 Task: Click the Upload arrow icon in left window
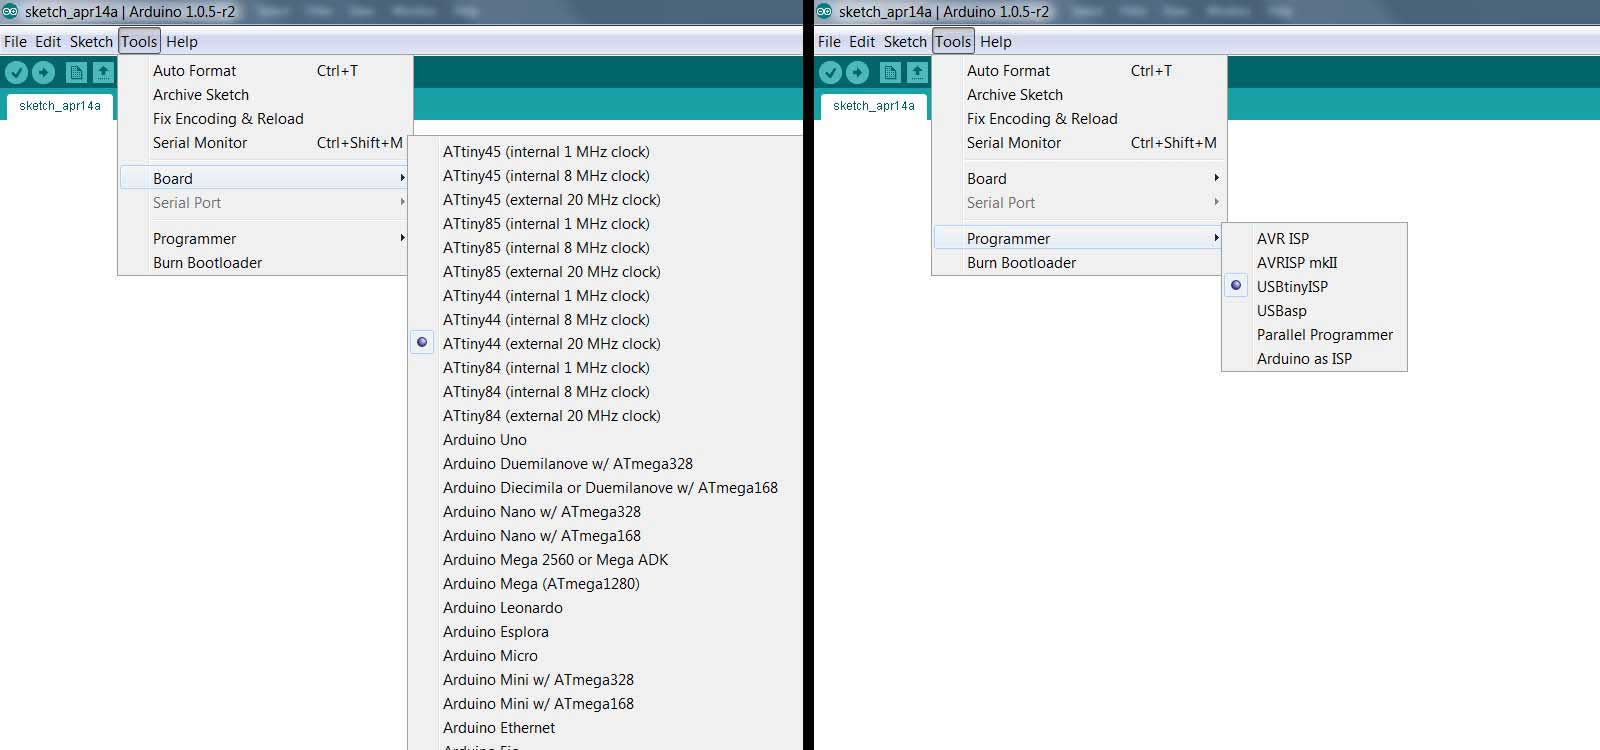point(43,72)
